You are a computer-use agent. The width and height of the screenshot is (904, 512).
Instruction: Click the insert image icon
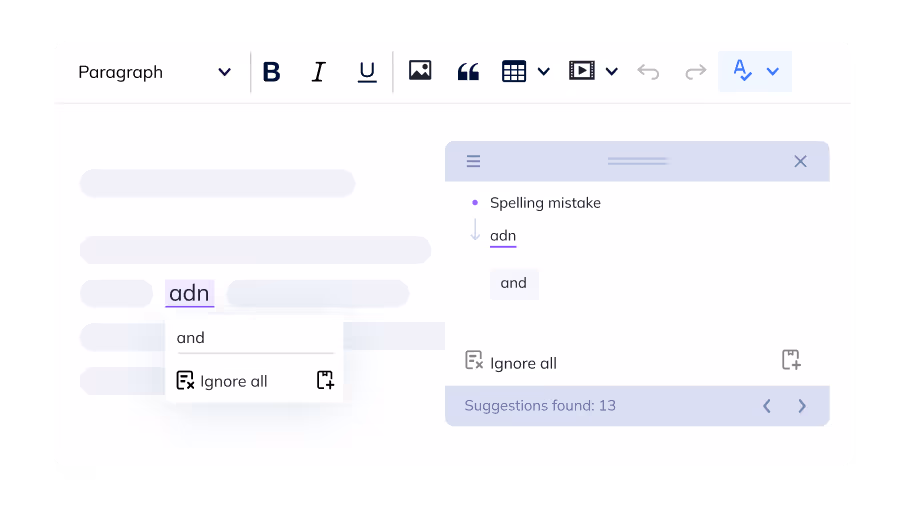pos(420,71)
